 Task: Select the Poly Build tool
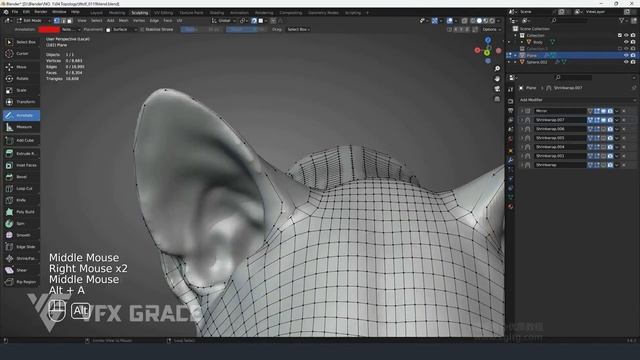[22, 212]
